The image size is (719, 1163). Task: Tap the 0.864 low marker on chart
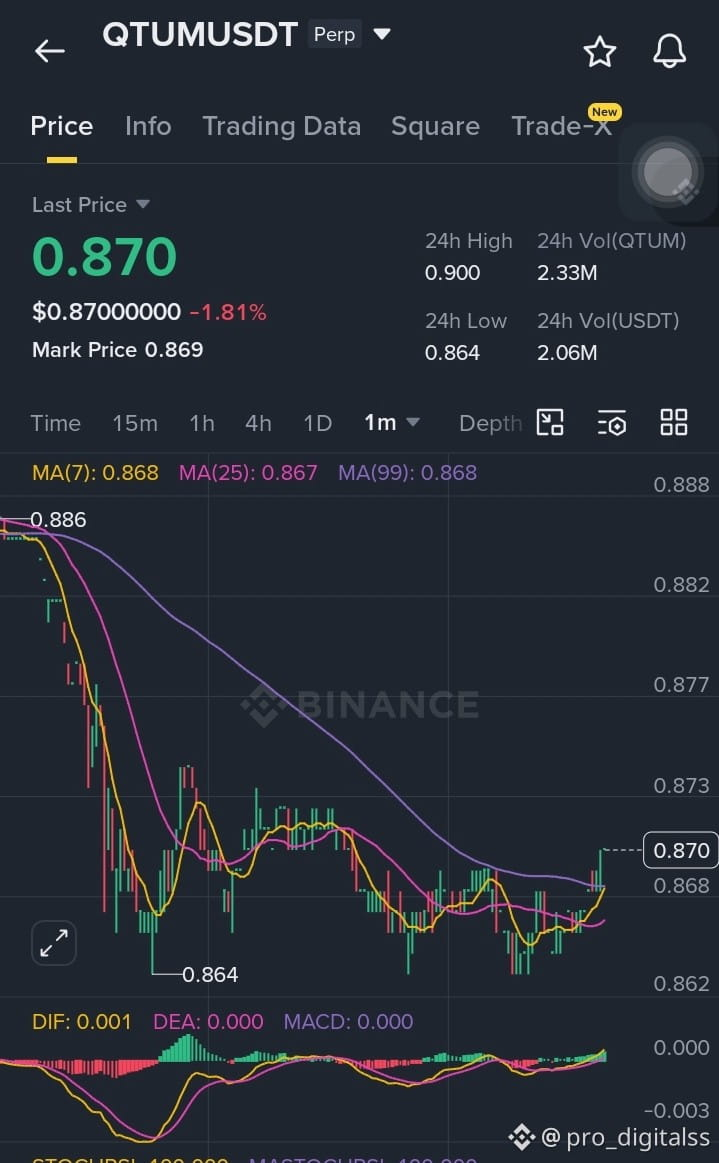[x=210, y=975]
